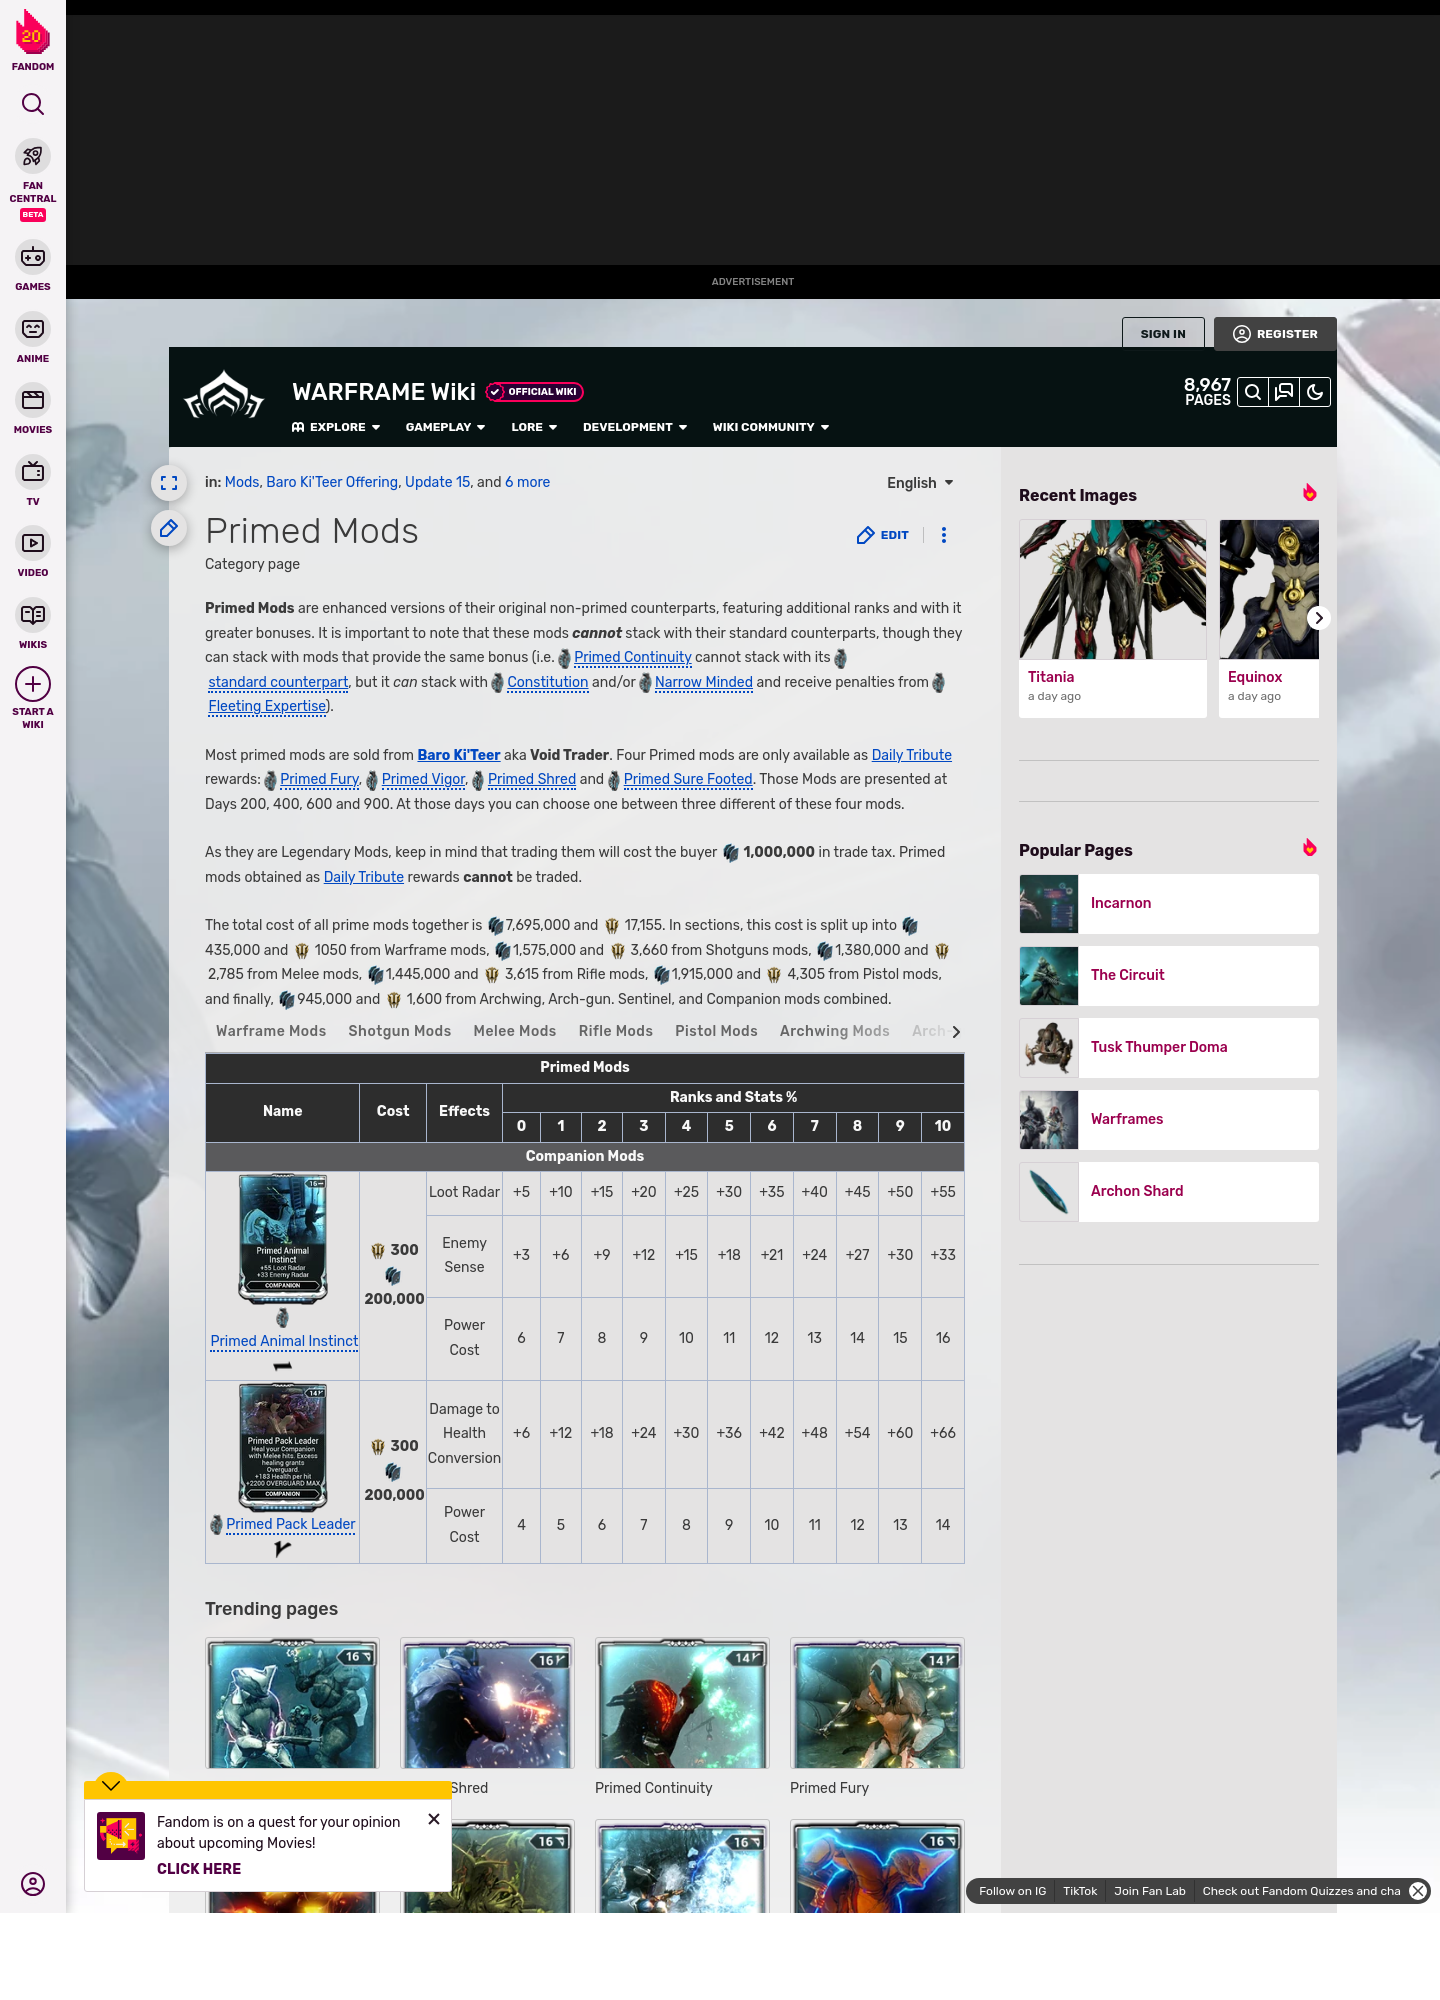
Task: Close the Fandom movie survey popup
Action: 434,1819
